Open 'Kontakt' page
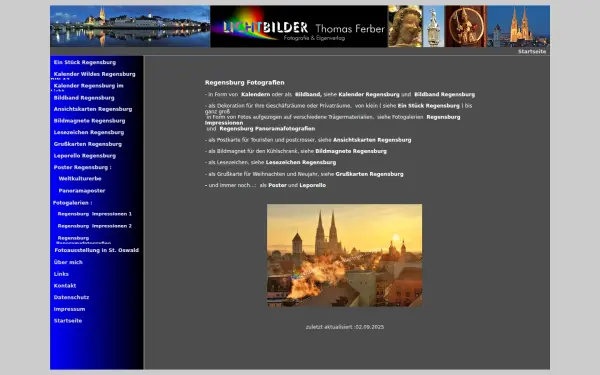 tap(65, 286)
